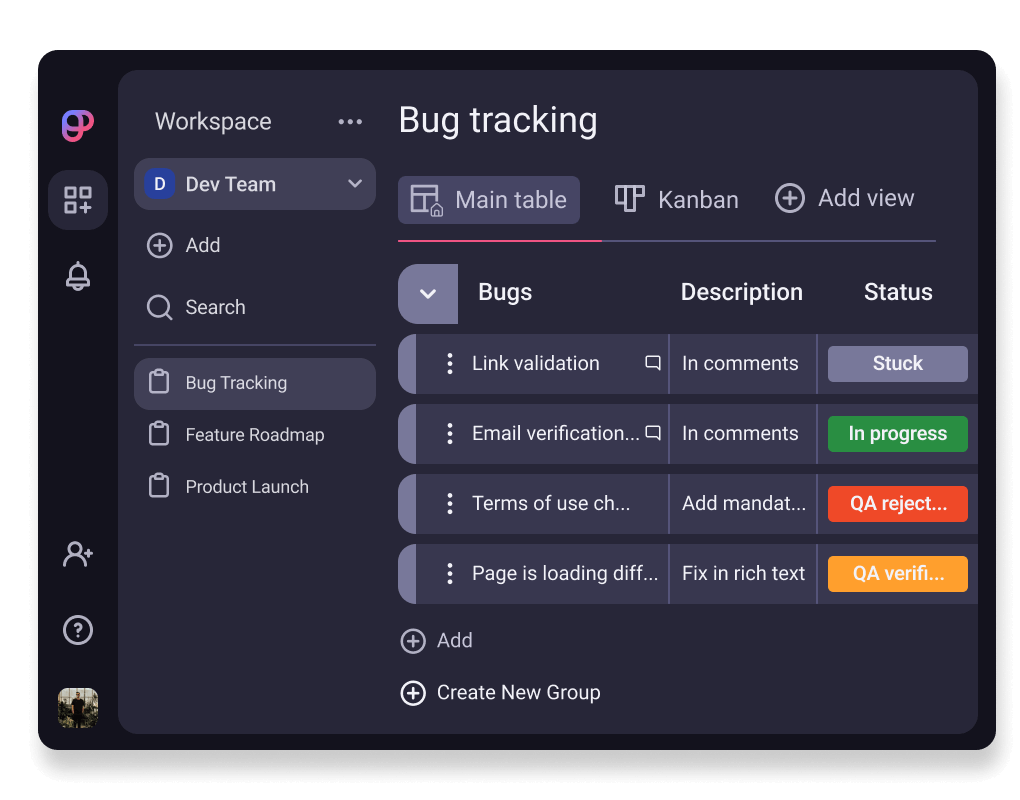Add a new bug with the Add button
Image resolution: width=1020 pixels, height=800 pixels.
point(436,641)
